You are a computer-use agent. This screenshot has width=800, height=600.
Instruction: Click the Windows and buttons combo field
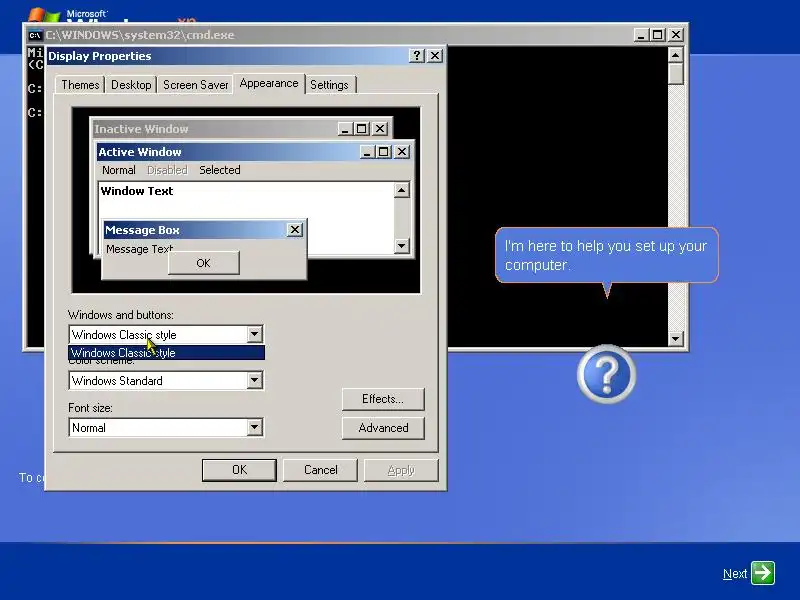(166, 335)
